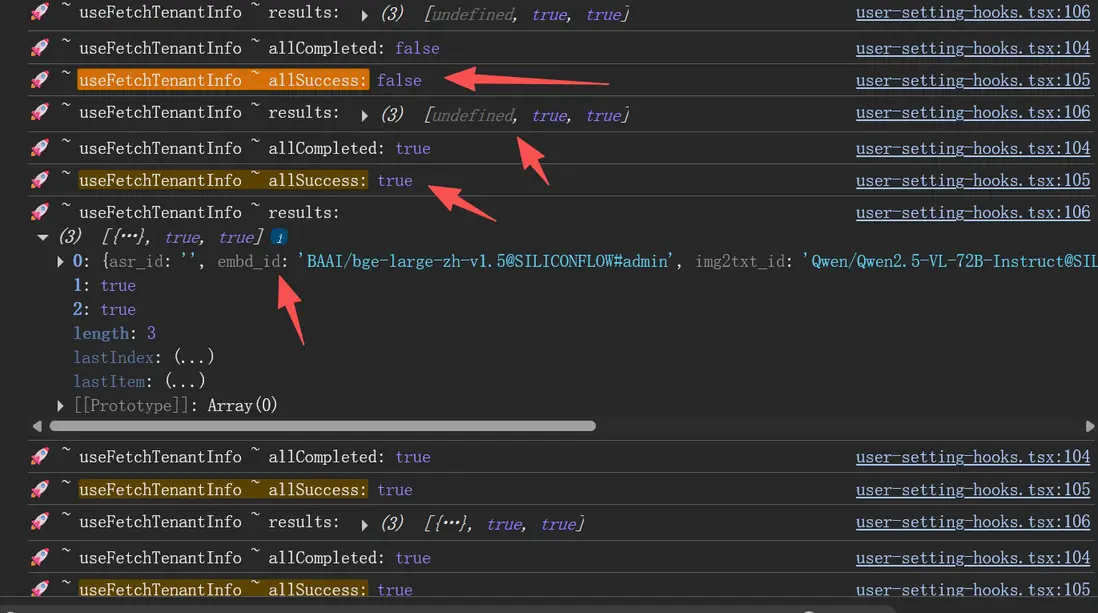Select the '1: true' array entry
The image size is (1098, 613).
(104, 286)
